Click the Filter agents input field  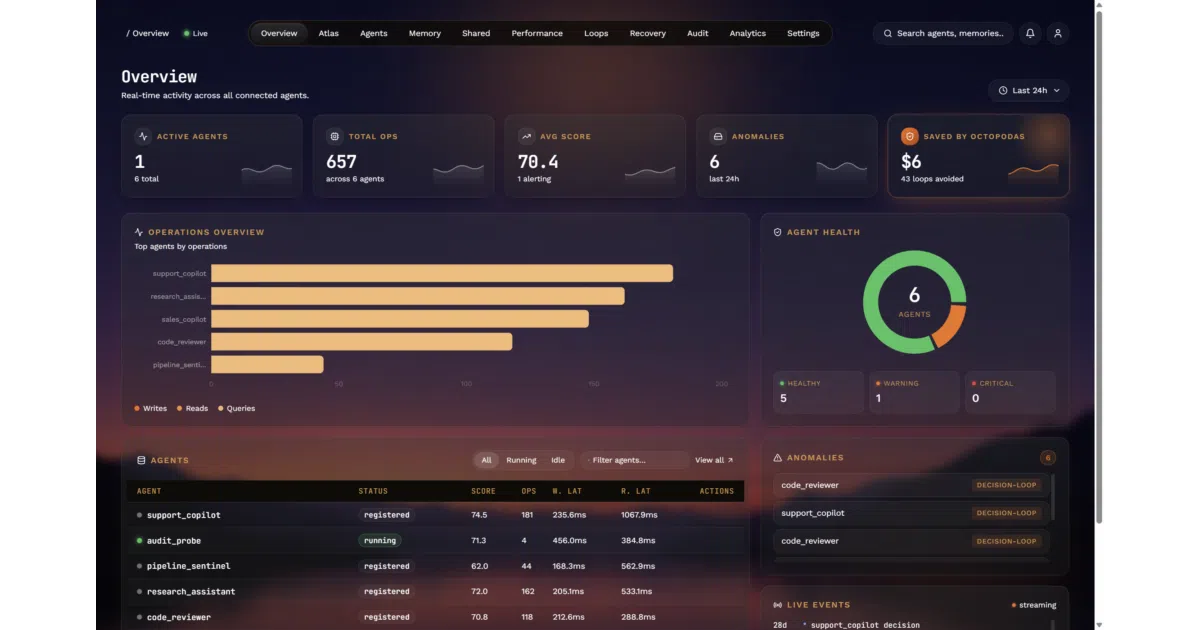click(634, 460)
